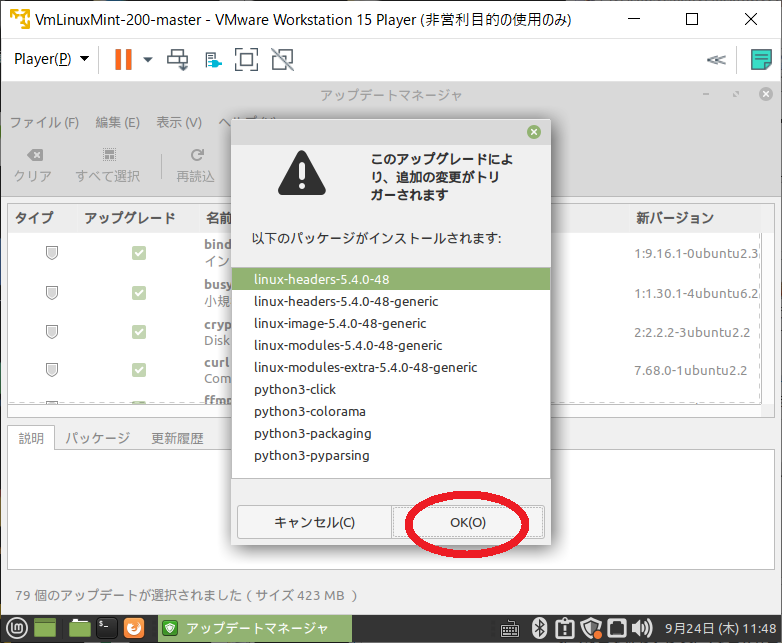This screenshot has height=643, width=782.
Task: Click shield type icon in busybox row
Action: pos(52,292)
